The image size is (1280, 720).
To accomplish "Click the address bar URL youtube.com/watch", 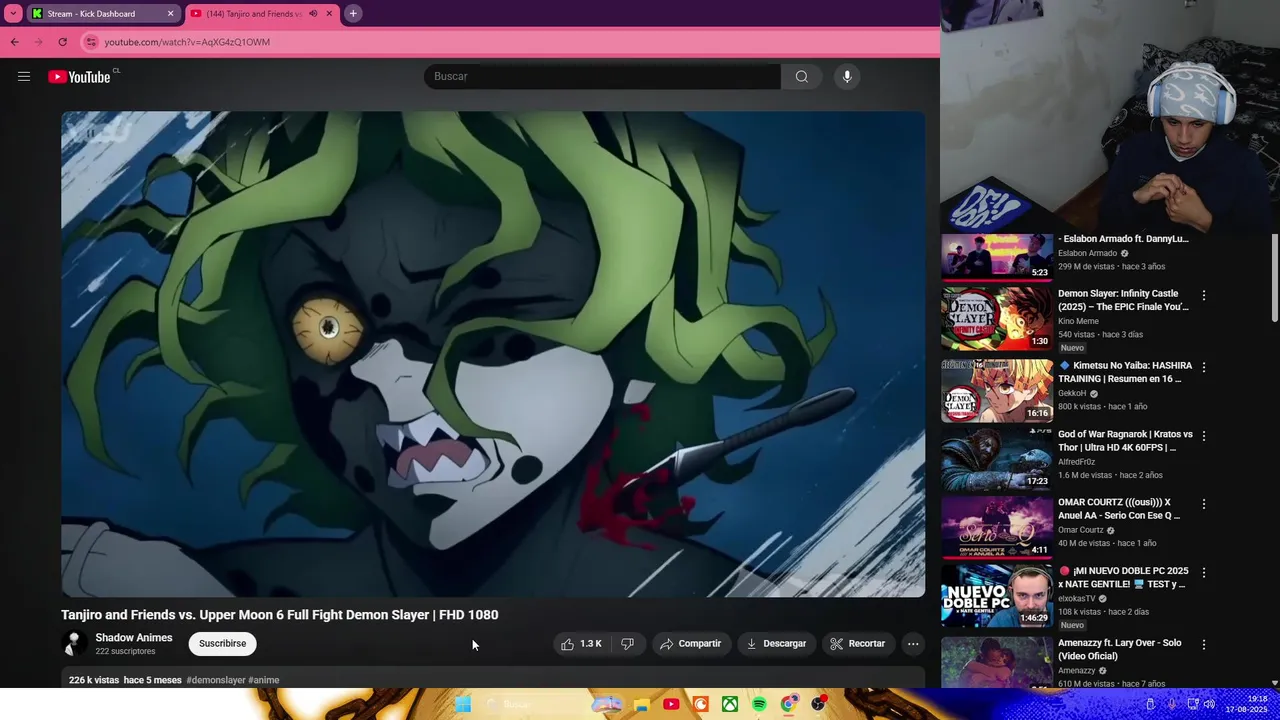I will click(x=187, y=42).
